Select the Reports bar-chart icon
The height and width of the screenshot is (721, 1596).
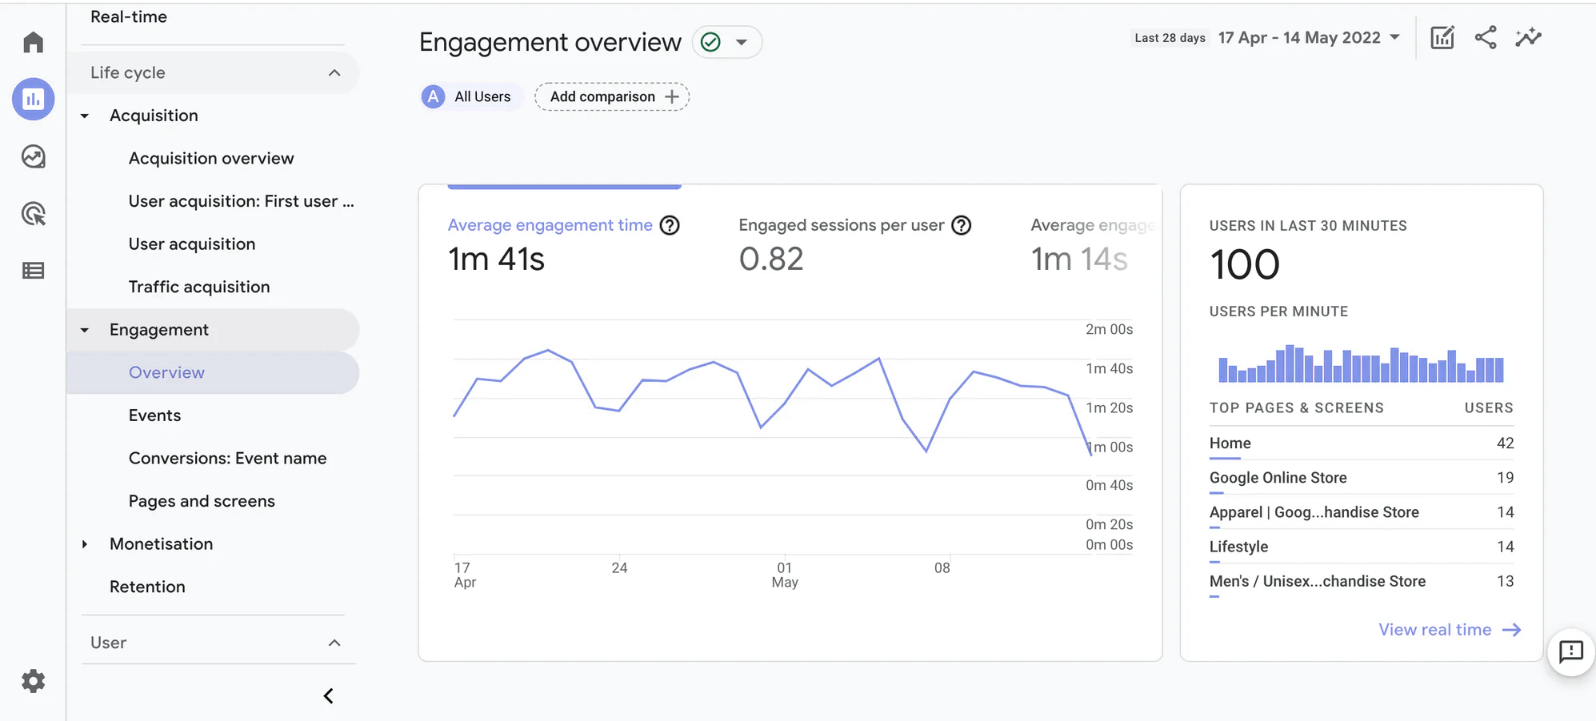[x=33, y=99]
